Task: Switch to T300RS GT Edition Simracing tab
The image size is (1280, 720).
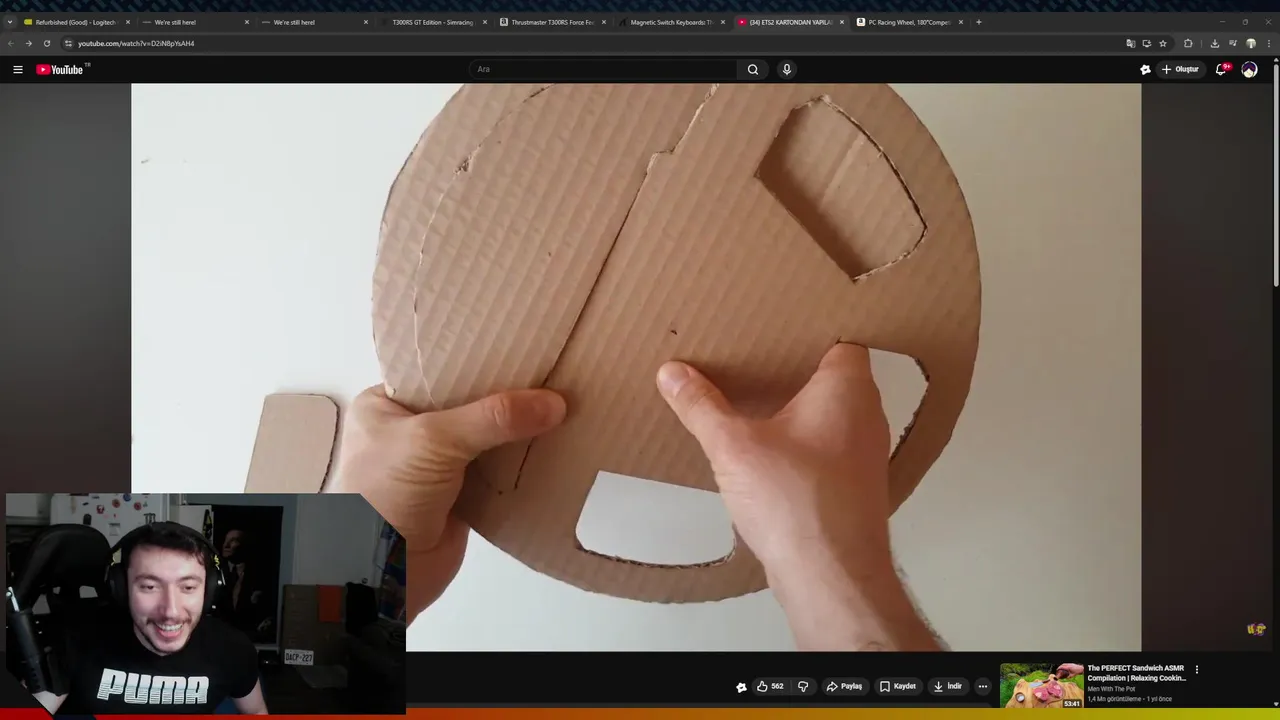Action: (433, 22)
